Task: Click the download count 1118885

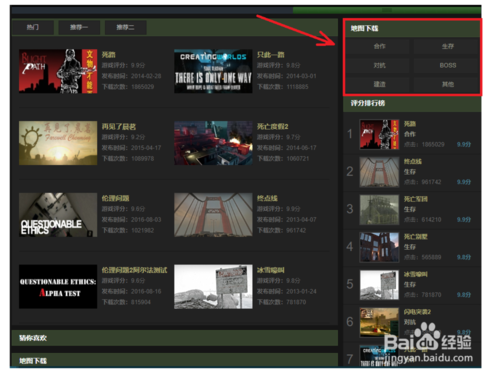Action: pyautogui.click(x=297, y=87)
